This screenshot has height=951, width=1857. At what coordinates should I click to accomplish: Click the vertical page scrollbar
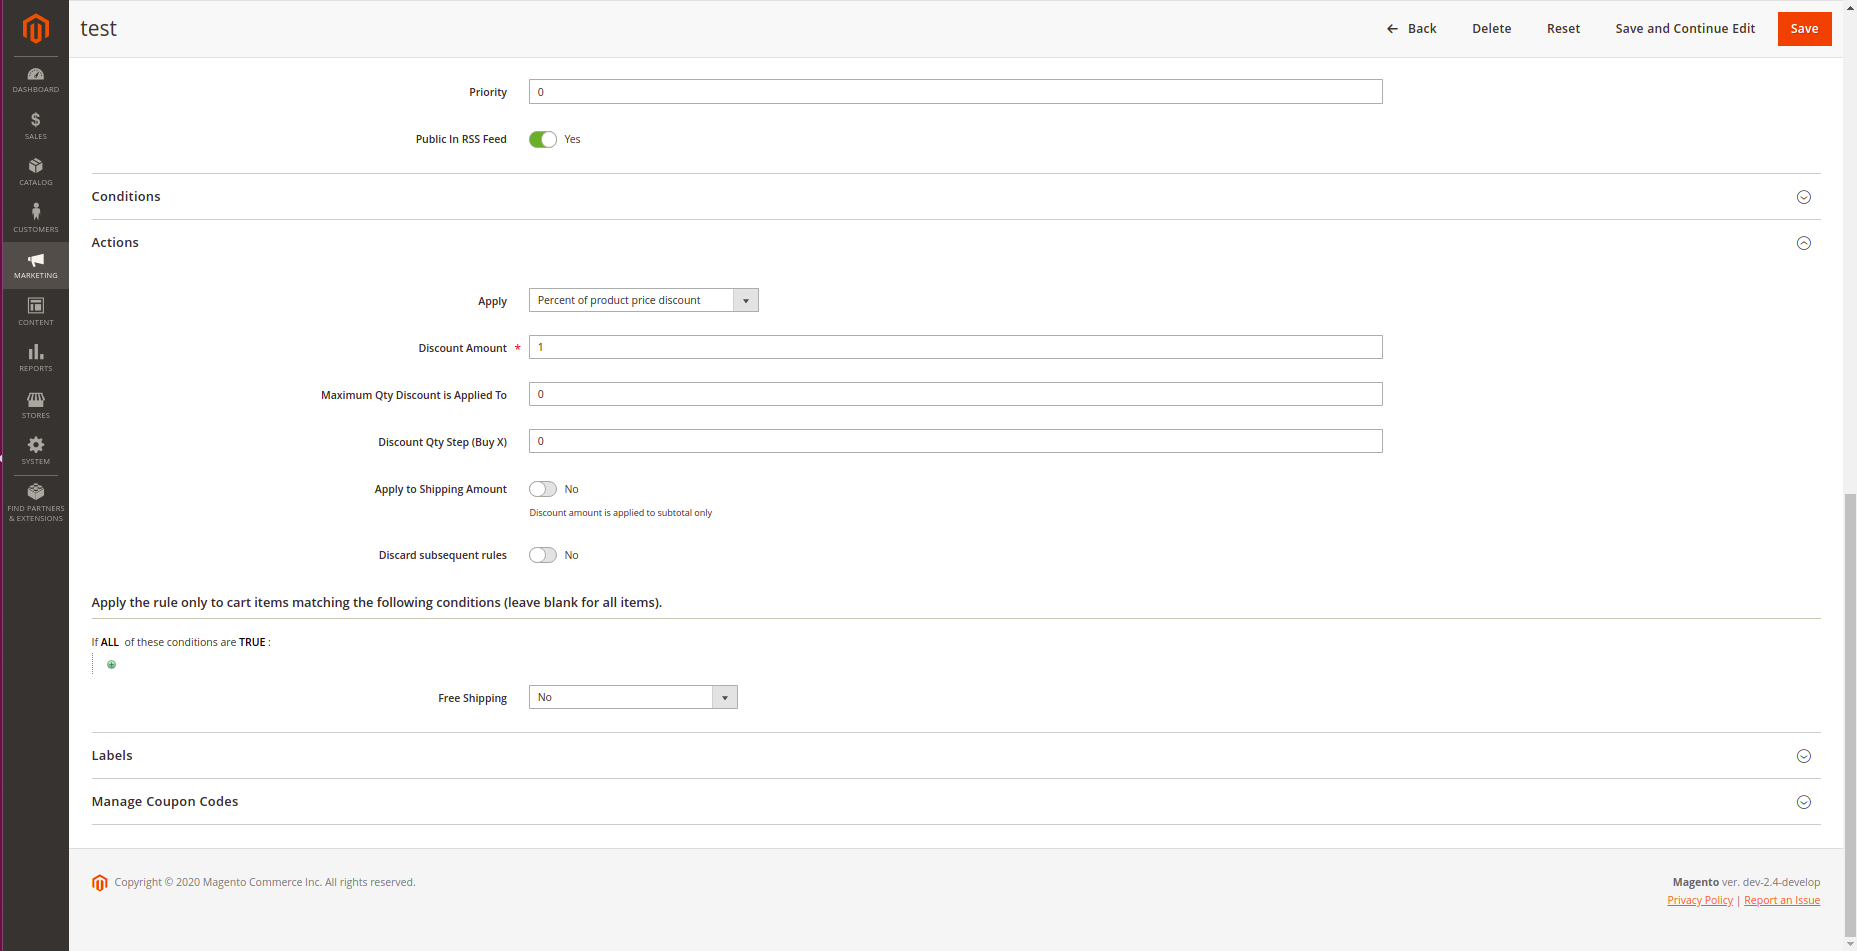[x=1850, y=714]
